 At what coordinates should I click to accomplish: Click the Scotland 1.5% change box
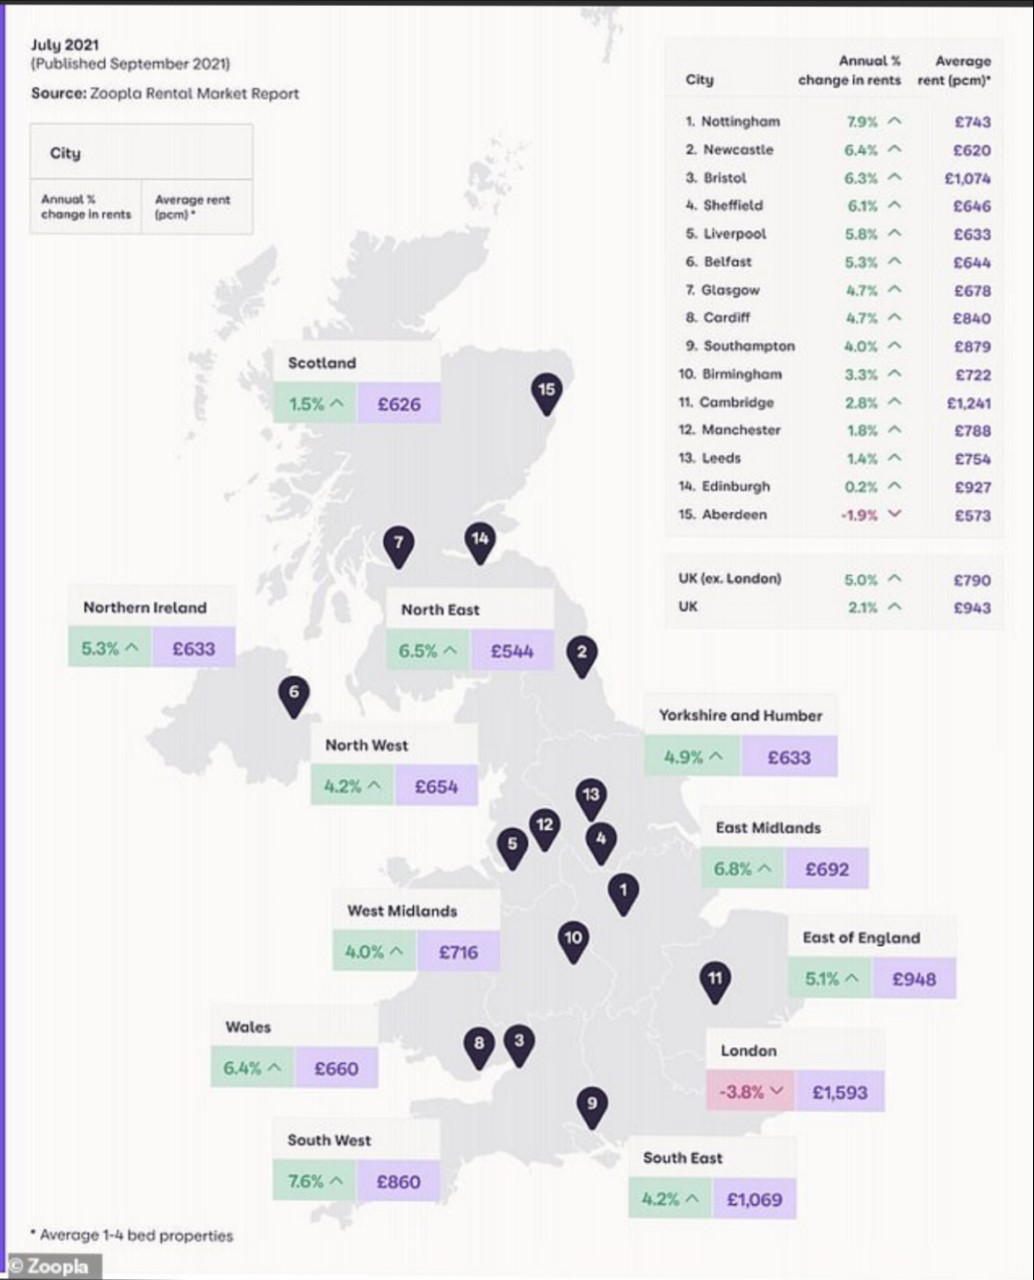pyautogui.click(x=315, y=404)
